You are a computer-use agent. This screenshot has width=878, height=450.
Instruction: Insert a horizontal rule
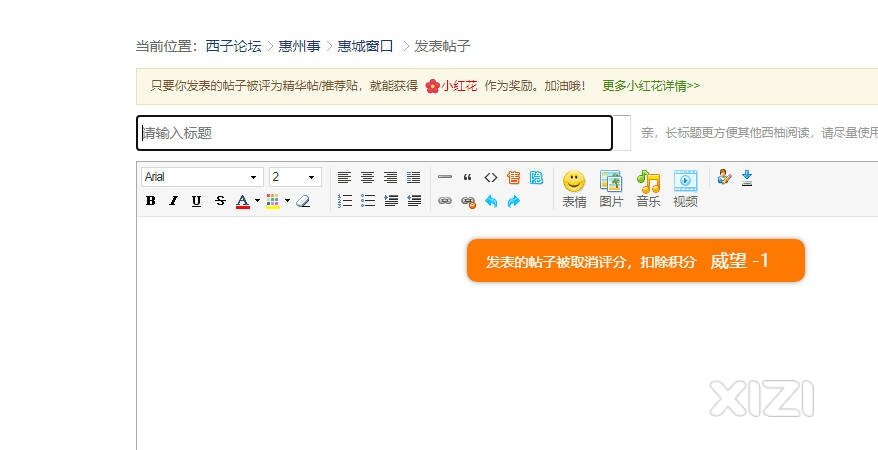click(x=445, y=177)
